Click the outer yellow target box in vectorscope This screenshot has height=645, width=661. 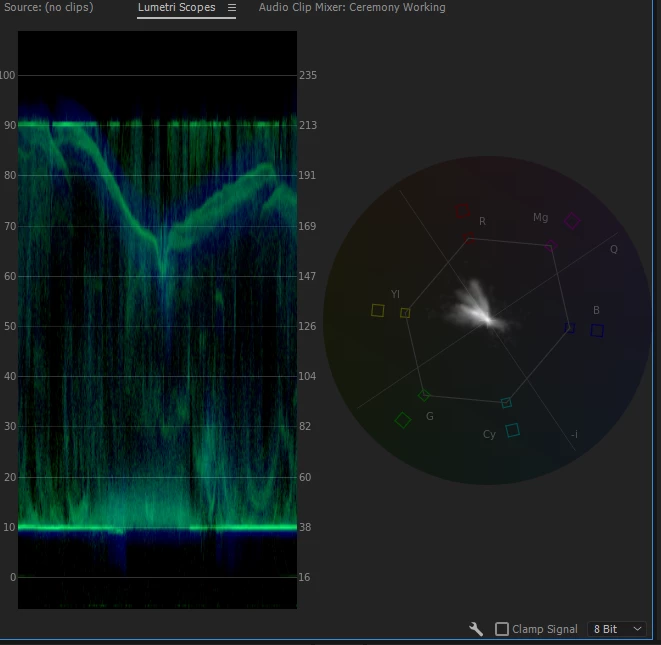(x=378, y=311)
